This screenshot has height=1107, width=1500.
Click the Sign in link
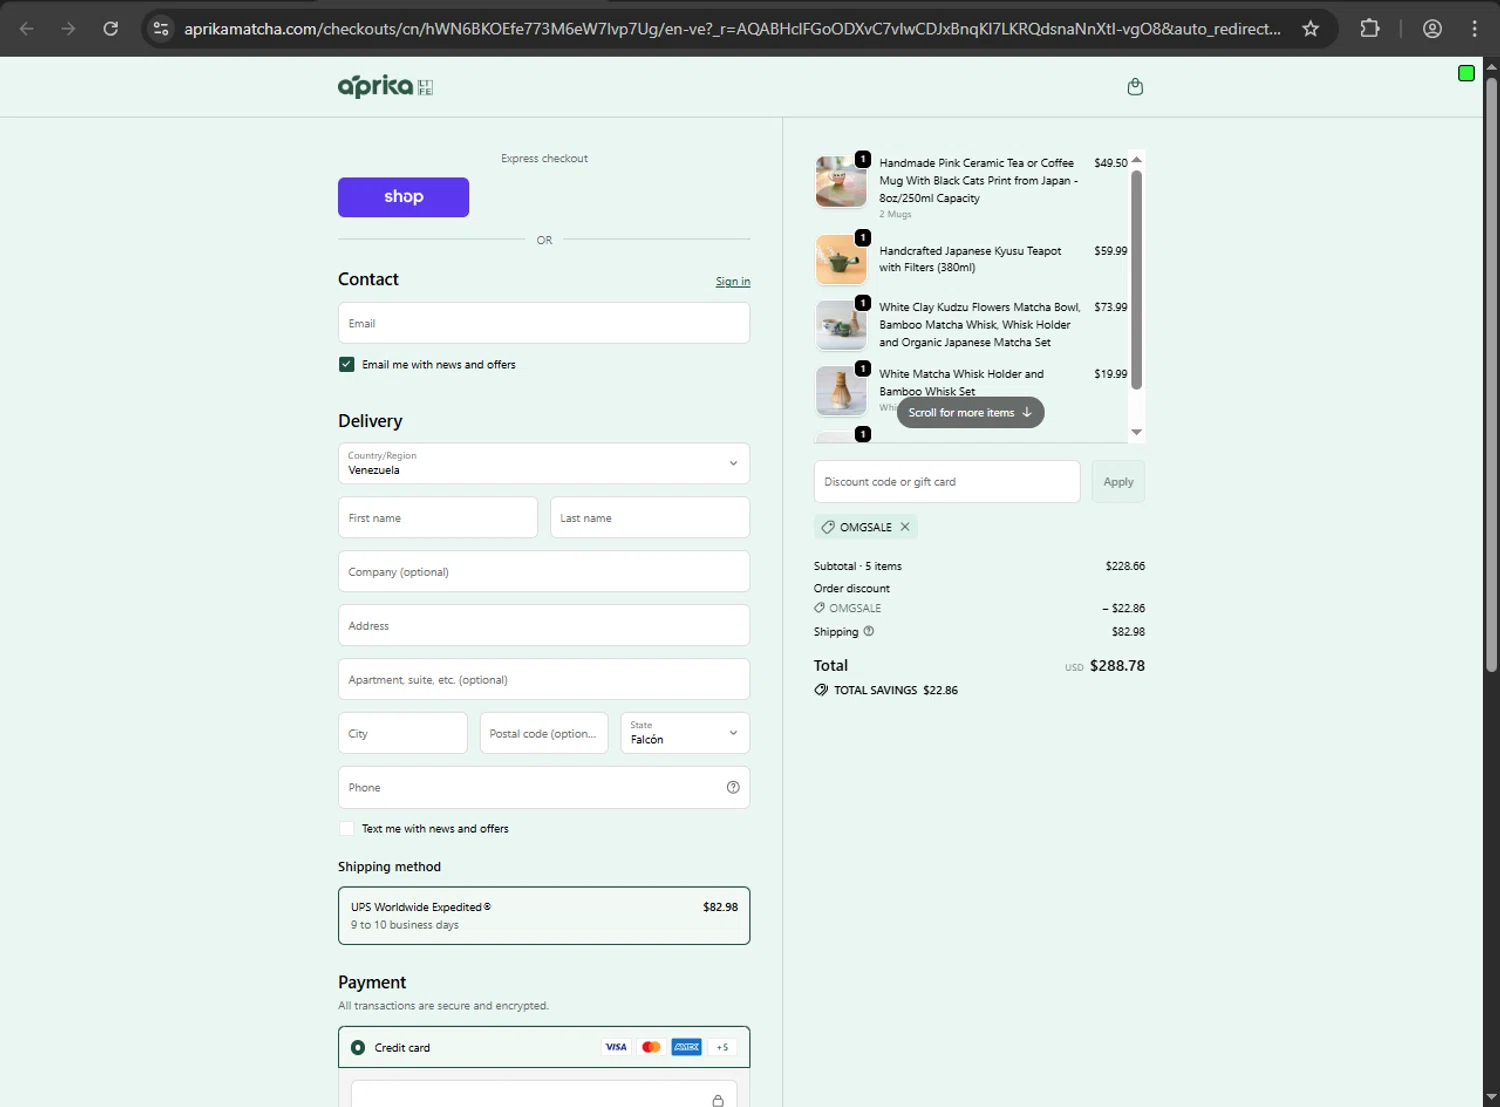(x=733, y=282)
